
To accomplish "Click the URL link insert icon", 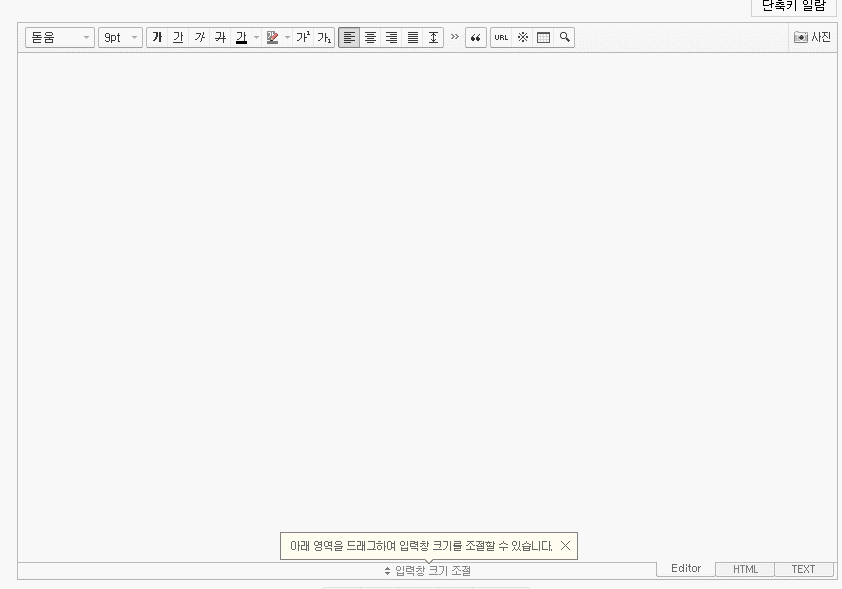I will [500, 37].
